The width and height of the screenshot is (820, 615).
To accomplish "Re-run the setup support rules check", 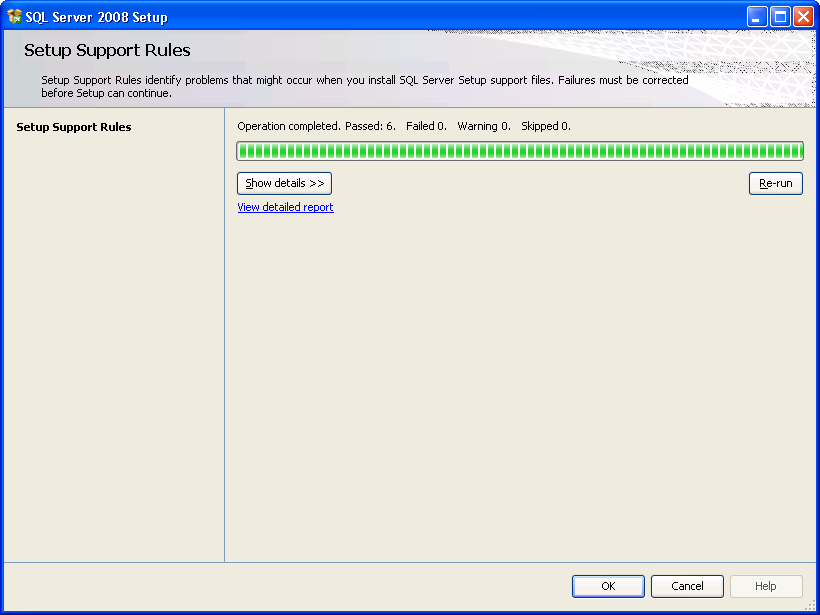I will (x=776, y=184).
